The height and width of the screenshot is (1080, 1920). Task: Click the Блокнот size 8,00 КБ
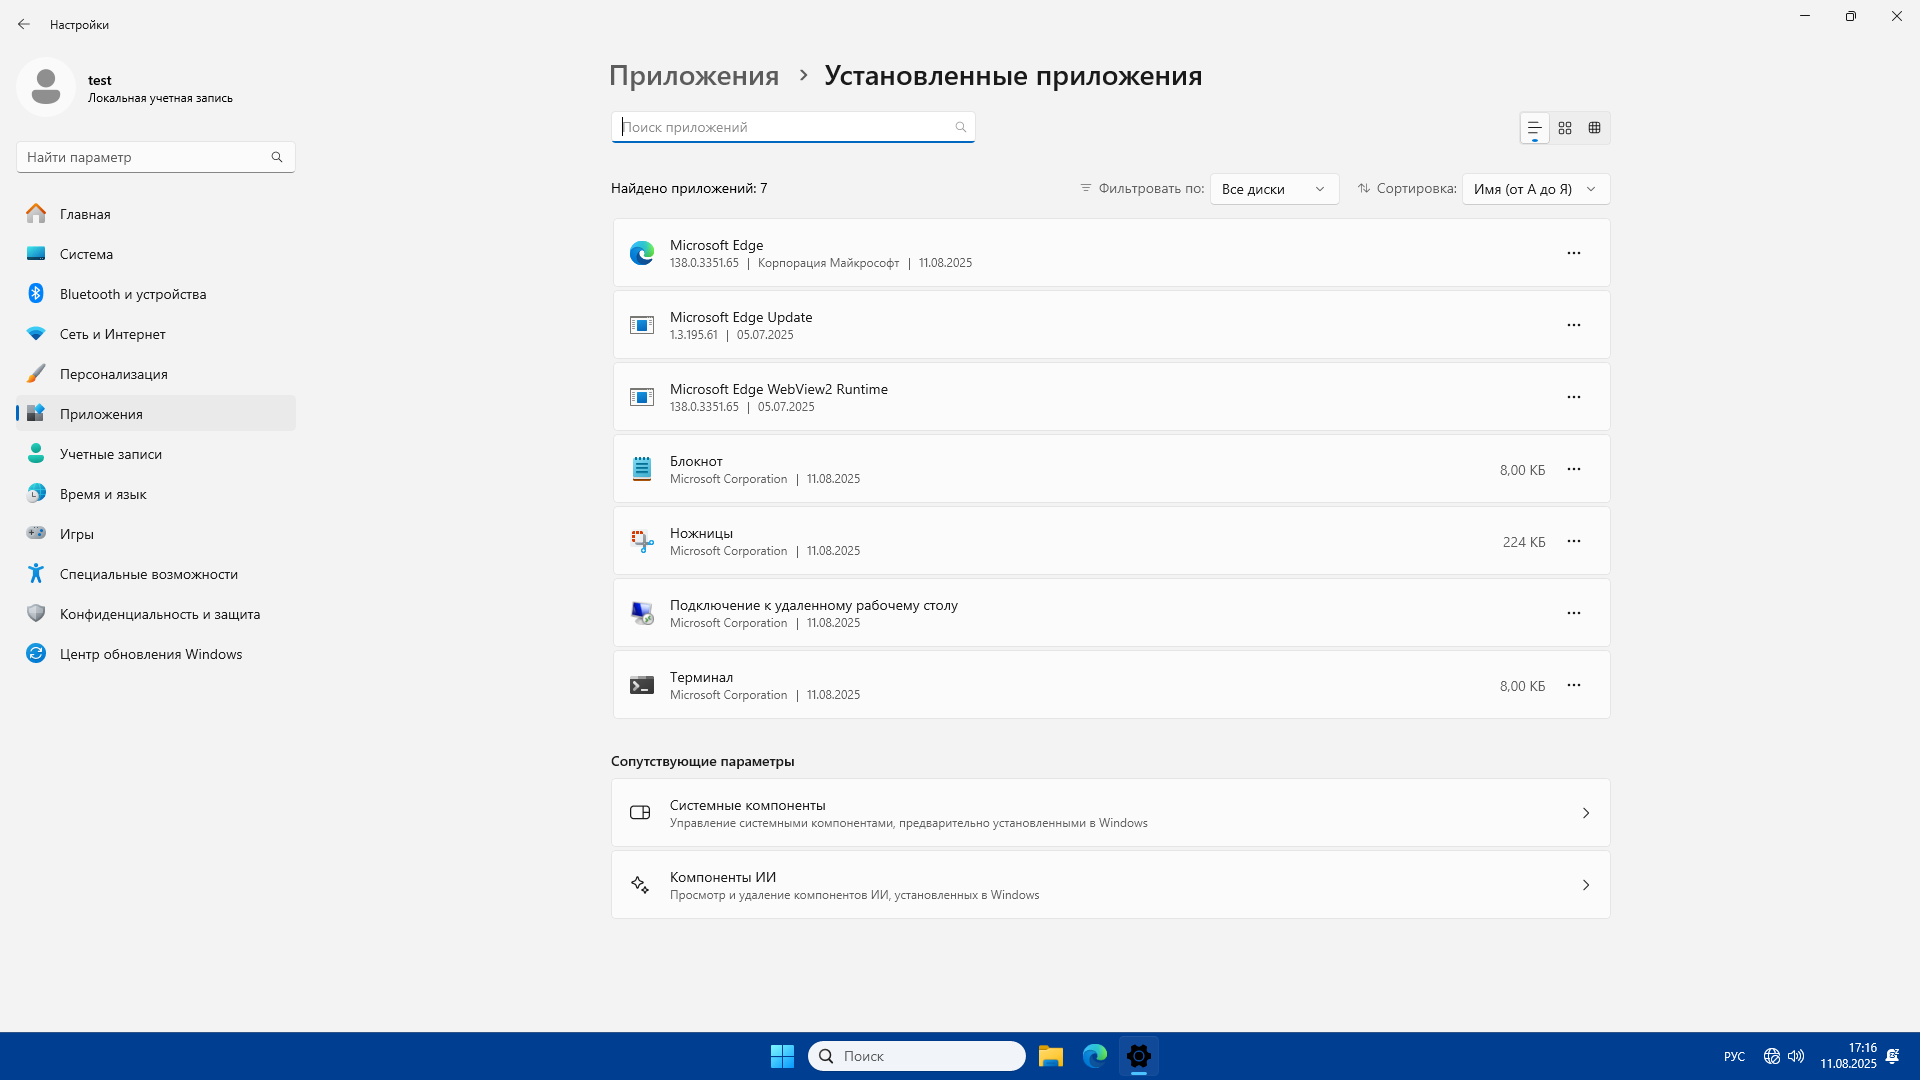coord(1522,470)
